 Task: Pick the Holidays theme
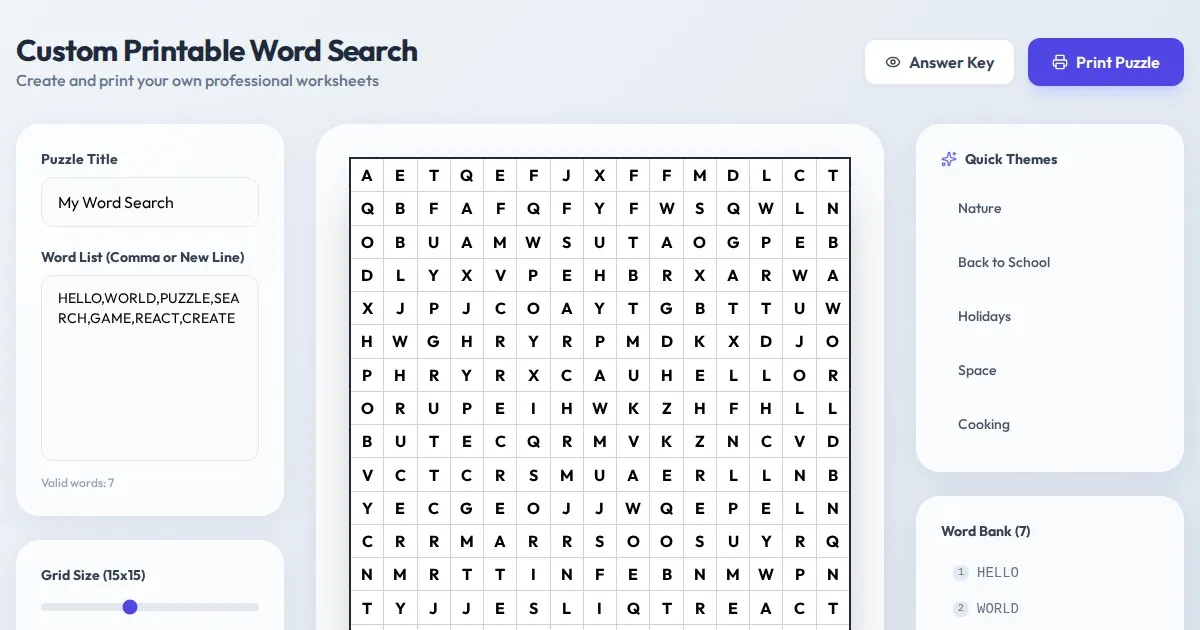pos(984,316)
